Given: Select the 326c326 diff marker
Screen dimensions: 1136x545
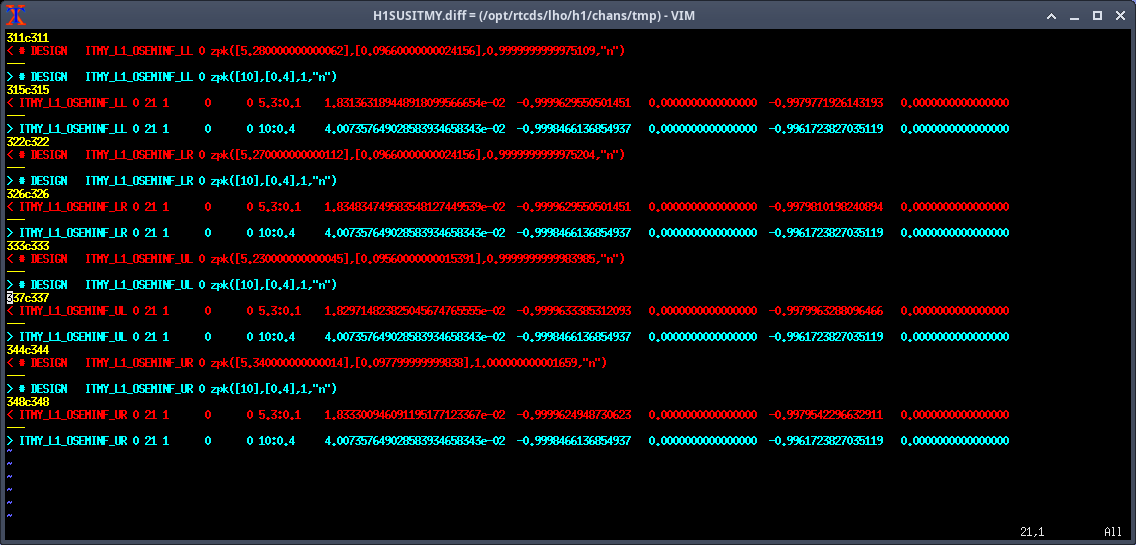Looking at the screenshot, I should (x=27, y=194).
